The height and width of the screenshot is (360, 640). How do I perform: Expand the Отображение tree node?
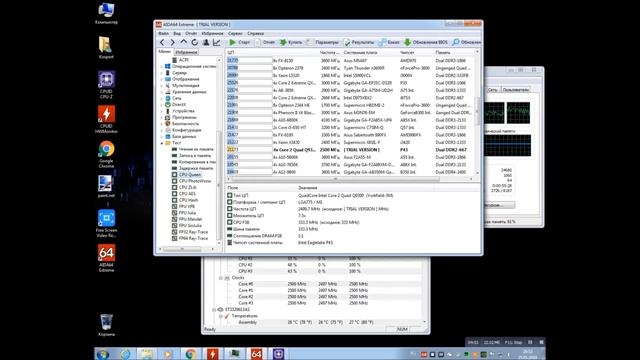[x=162, y=79]
